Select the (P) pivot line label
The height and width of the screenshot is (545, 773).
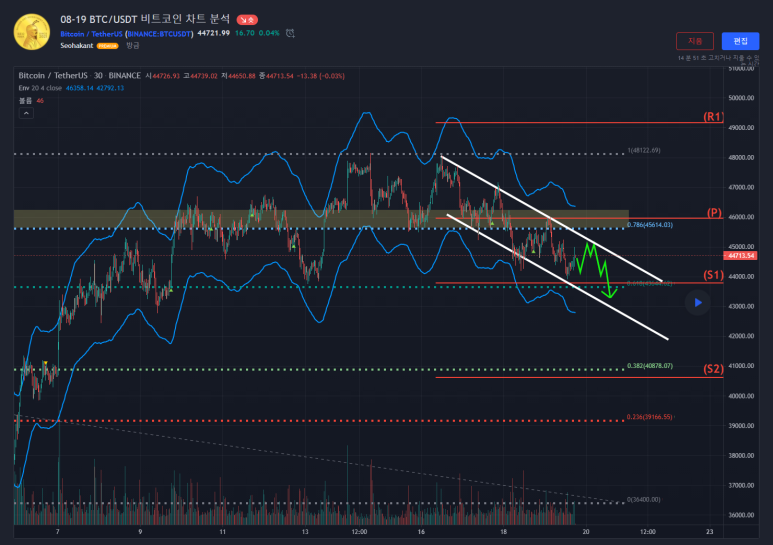click(x=714, y=213)
